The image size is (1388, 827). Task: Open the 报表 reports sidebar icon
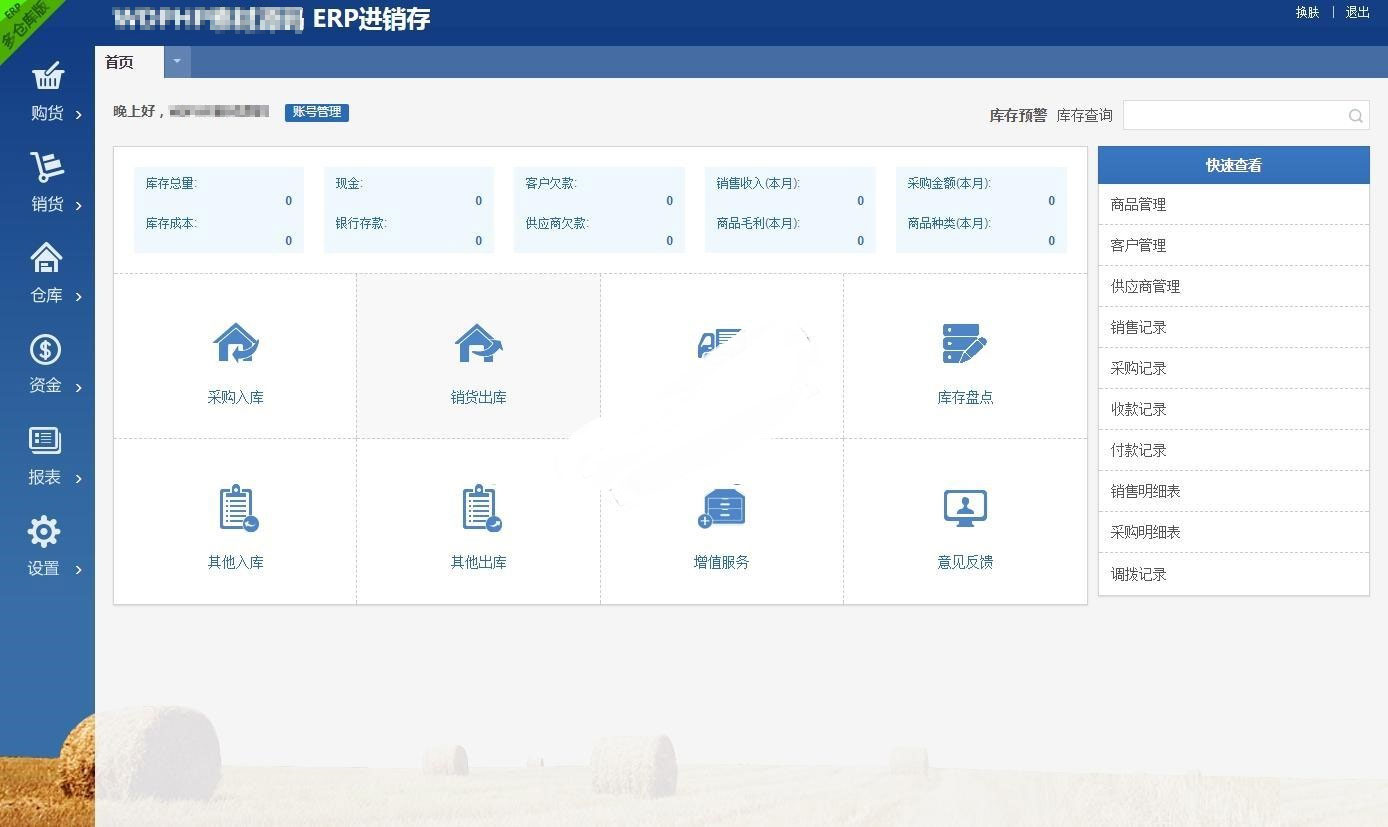pos(44,440)
